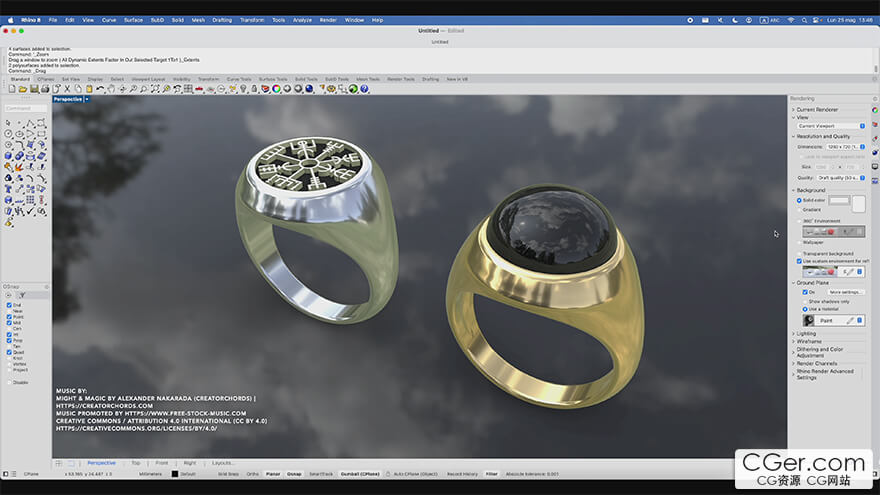
Task: Click the Cut scissors icon
Action: click(67, 89)
